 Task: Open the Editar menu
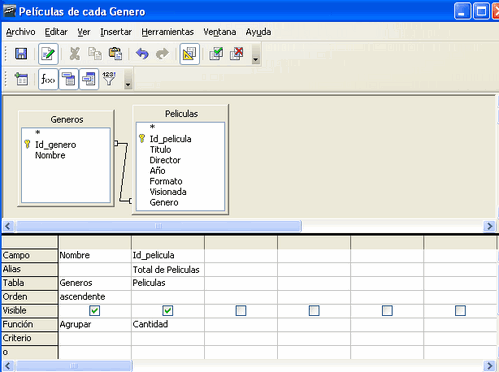pos(56,32)
